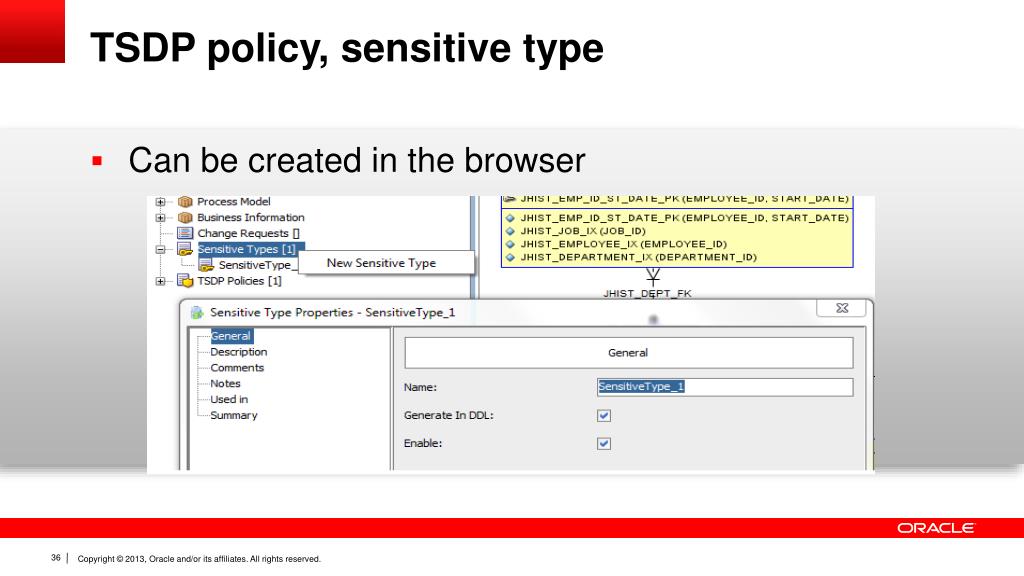
Task: Expand the Process Model tree node
Action: (x=161, y=202)
